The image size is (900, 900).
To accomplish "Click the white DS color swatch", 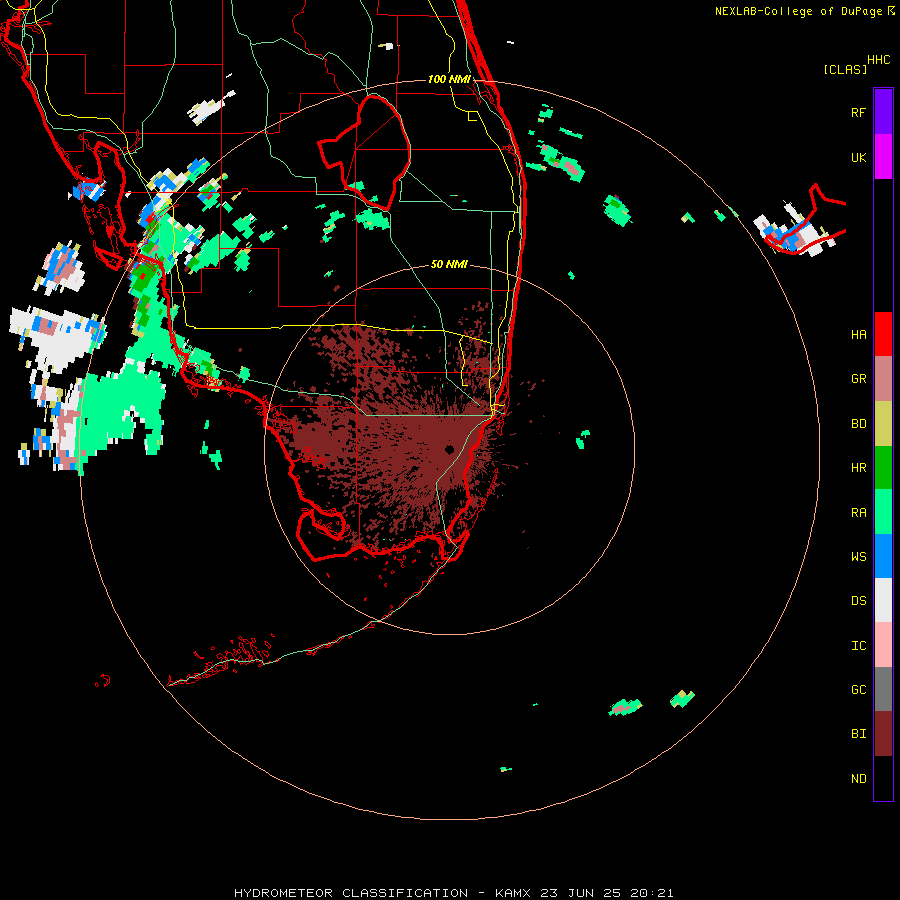I will coord(883,600).
